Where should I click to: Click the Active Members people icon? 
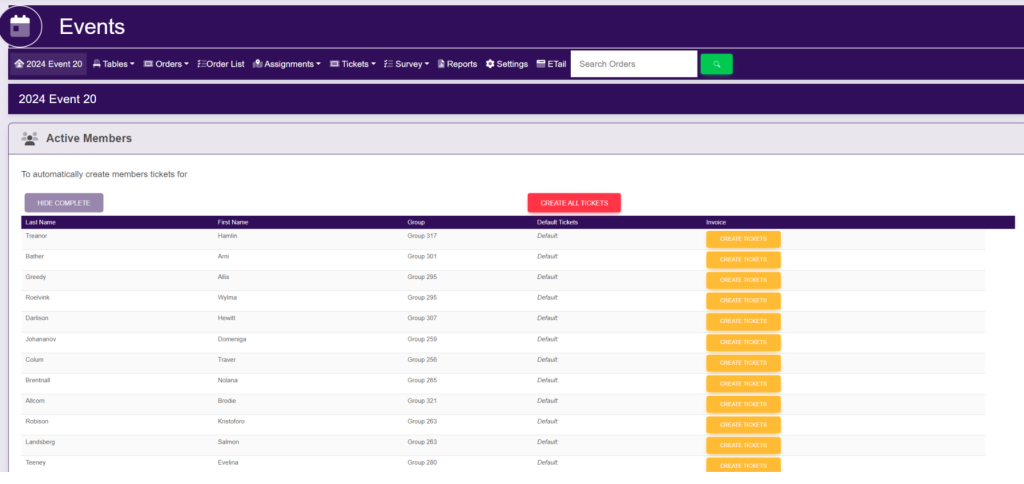(x=29, y=139)
